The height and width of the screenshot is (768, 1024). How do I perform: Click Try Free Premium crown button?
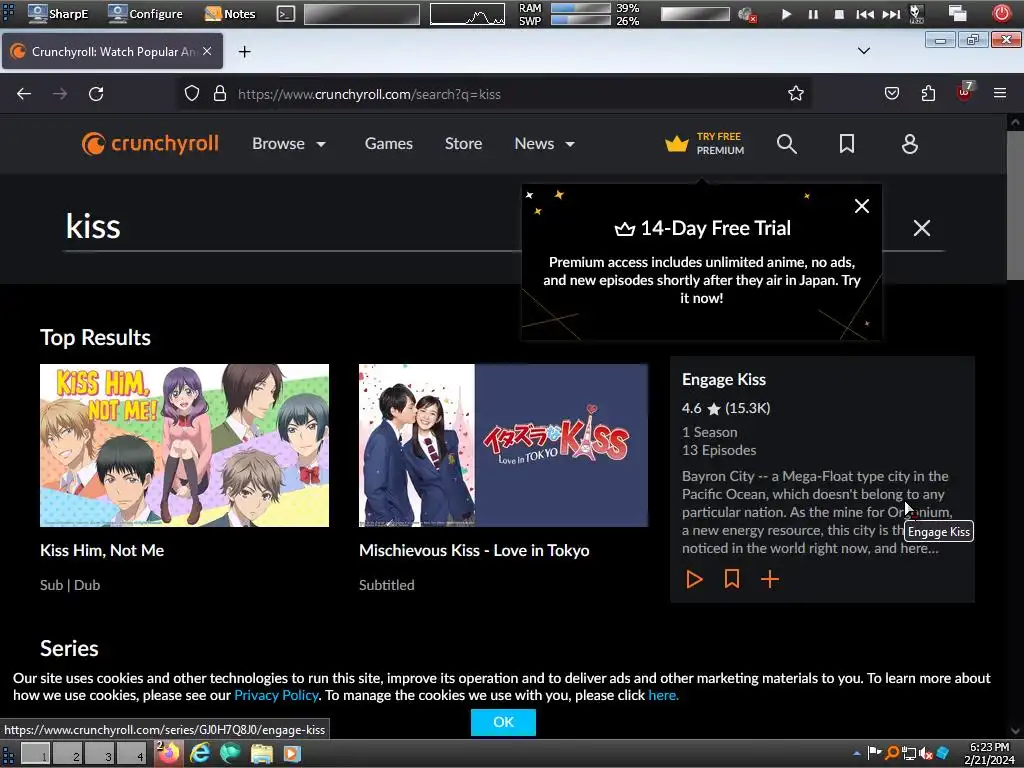tap(704, 144)
